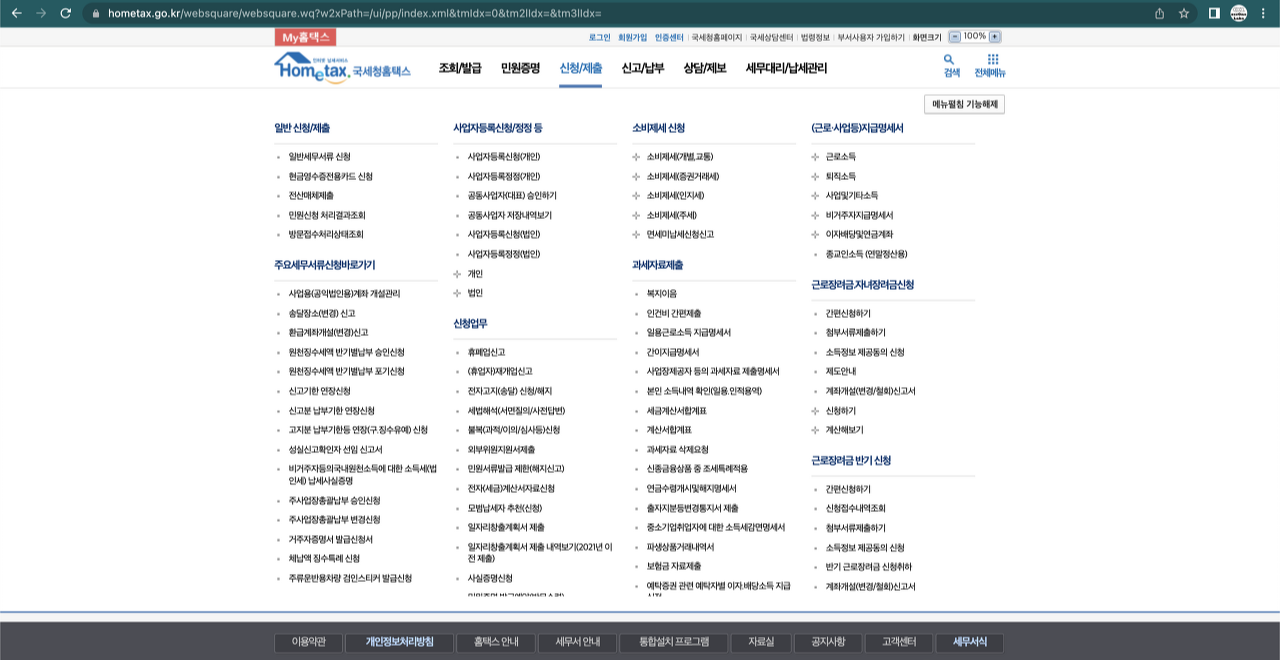This screenshot has width=1280, height=660.
Task: Open the 신고/납부 menu
Action: pyautogui.click(x=642, y=67)
